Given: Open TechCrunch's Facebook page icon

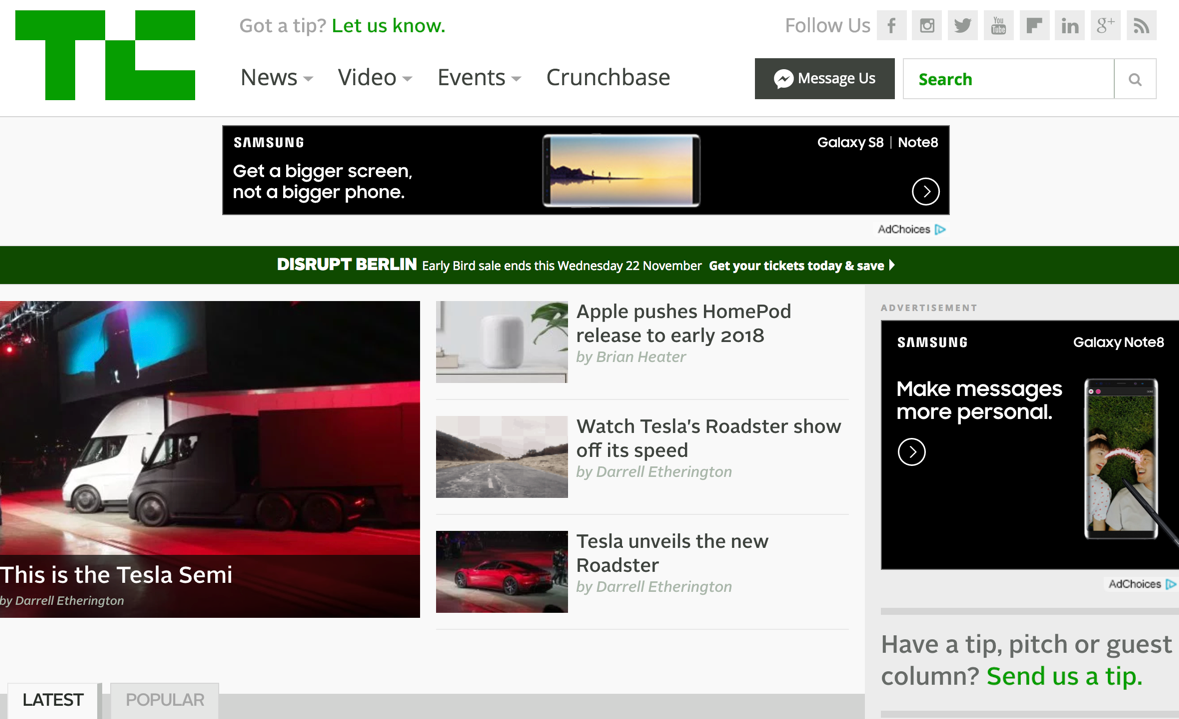Looking at the screenshot, I should pyautogui.click(x=891, y=26).
